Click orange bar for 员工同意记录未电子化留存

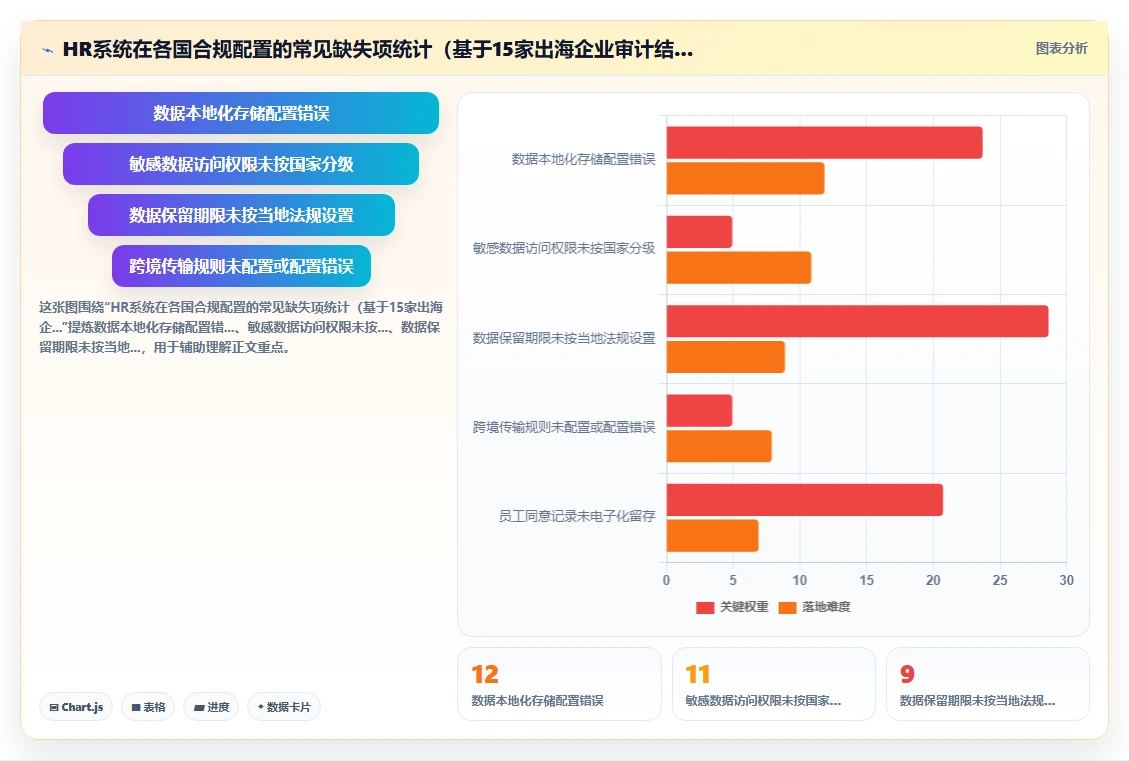[x=713, y=536]
